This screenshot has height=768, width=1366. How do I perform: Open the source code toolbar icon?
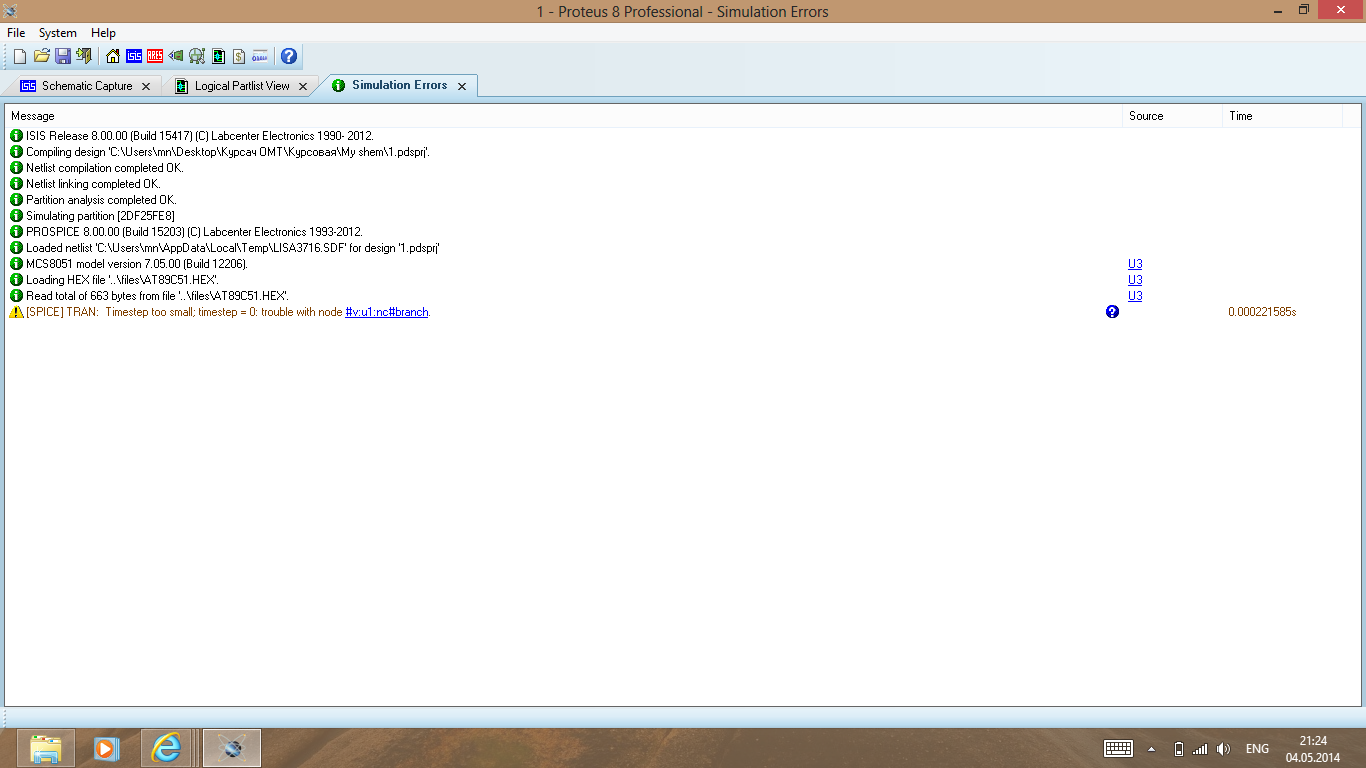coord(260,56)
